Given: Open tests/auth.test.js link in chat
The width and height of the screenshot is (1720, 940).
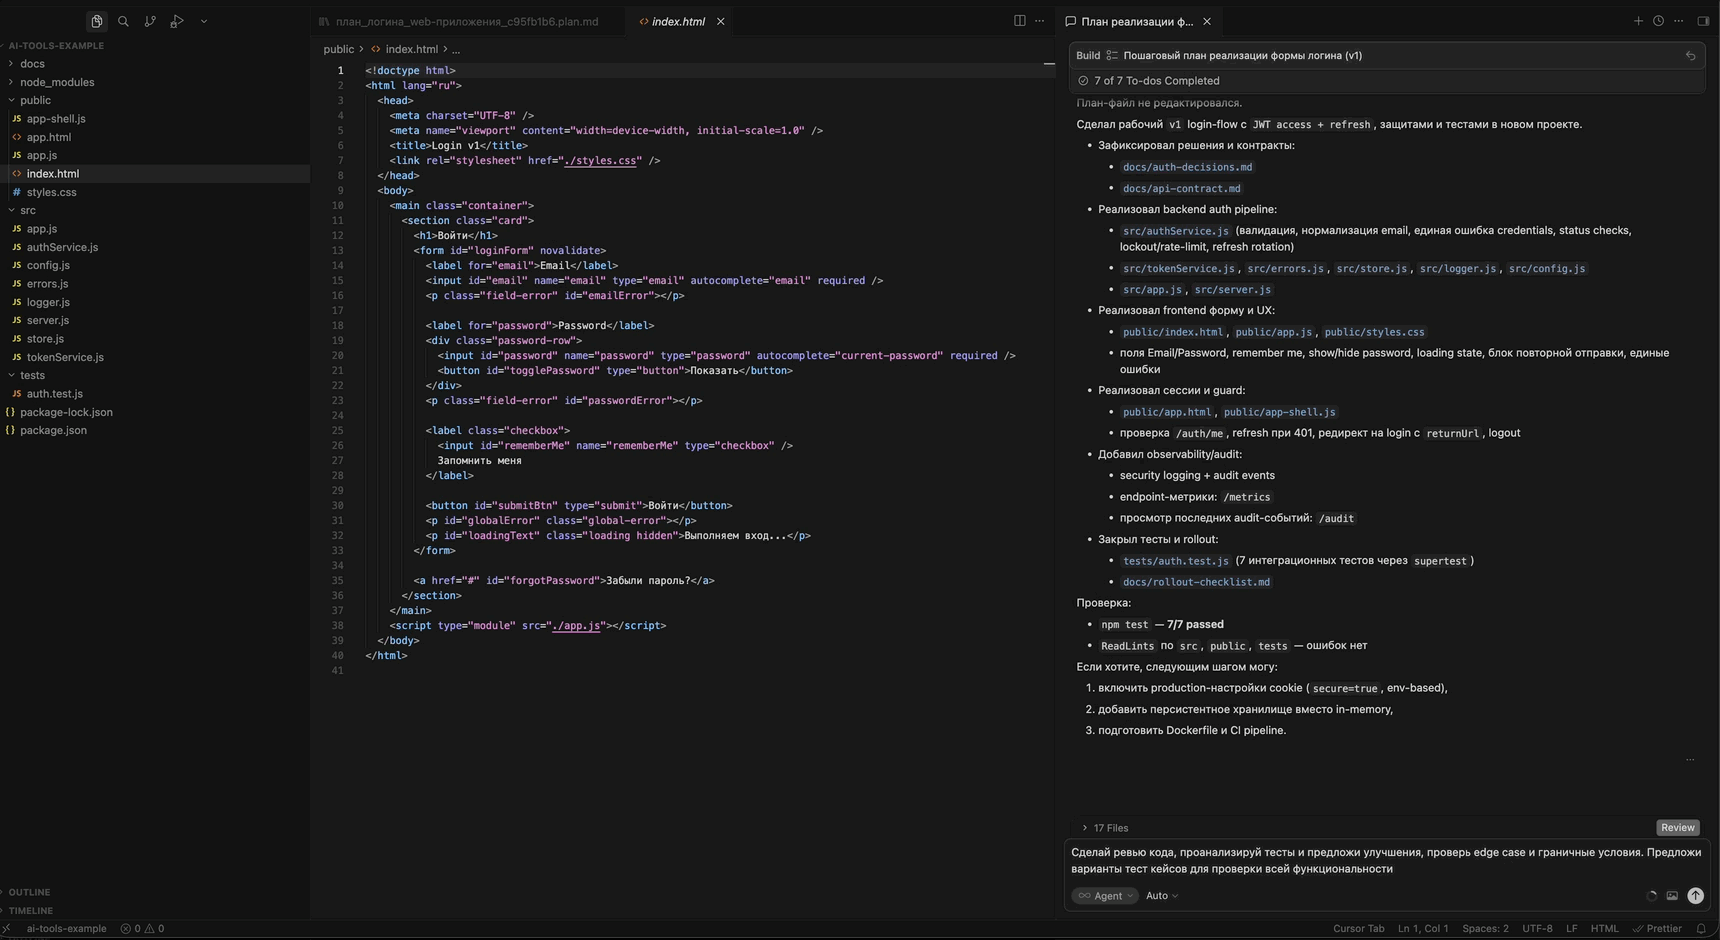Looking at the screenshot, I should coord(1175,561).
